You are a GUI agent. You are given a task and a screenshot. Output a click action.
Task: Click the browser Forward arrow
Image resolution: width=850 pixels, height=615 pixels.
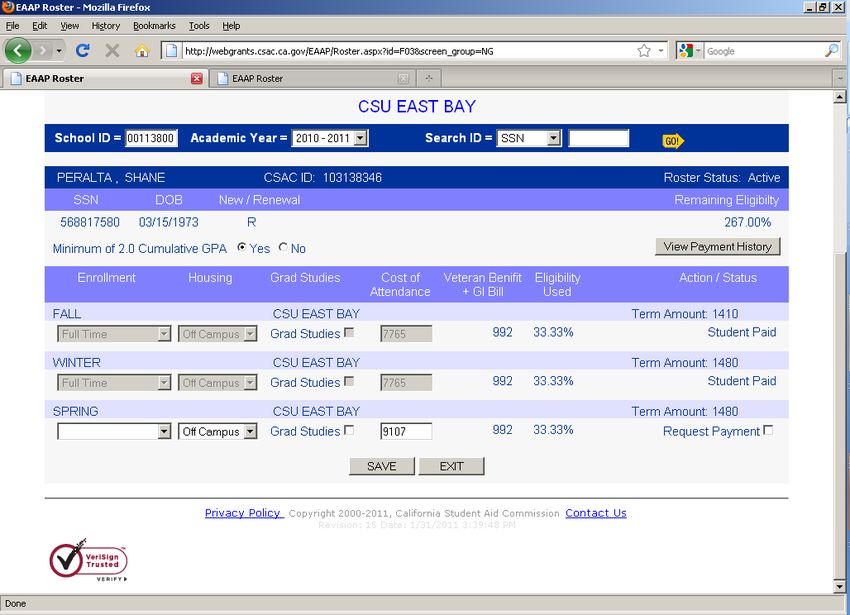(43, 51)
